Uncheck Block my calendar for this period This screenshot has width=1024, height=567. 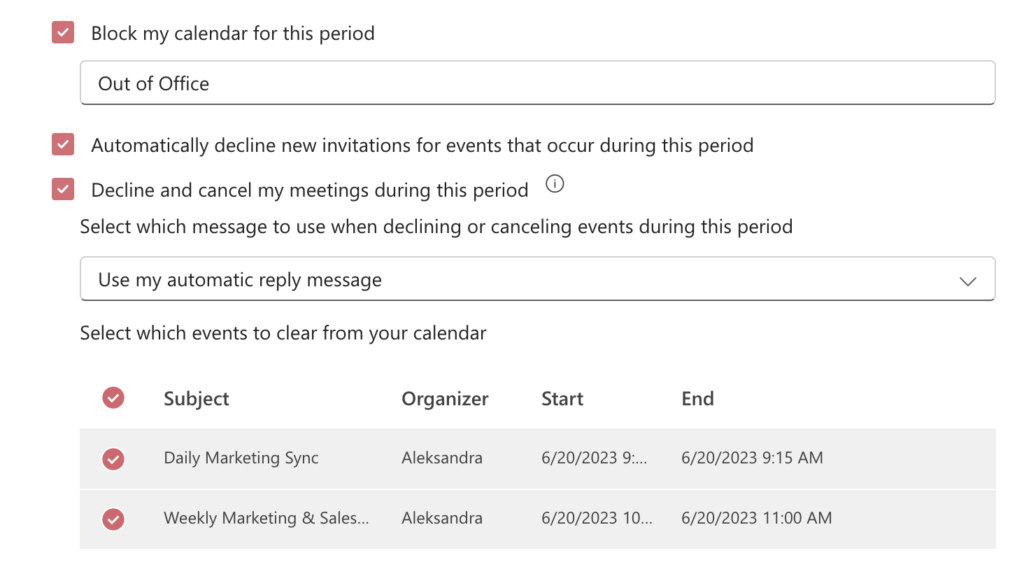63,33
